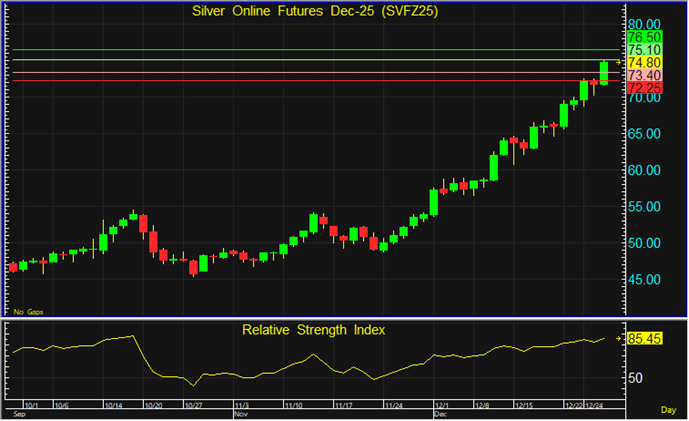Click the Relative Strength Index panel title
This screenshot has width=689, height=421.
click(x=313, y=328)
